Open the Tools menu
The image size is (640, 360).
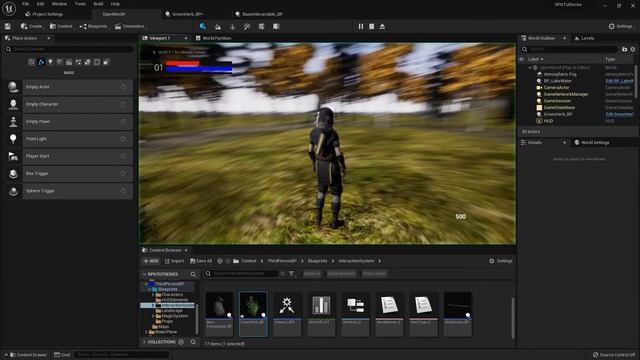tap(80, 4)
